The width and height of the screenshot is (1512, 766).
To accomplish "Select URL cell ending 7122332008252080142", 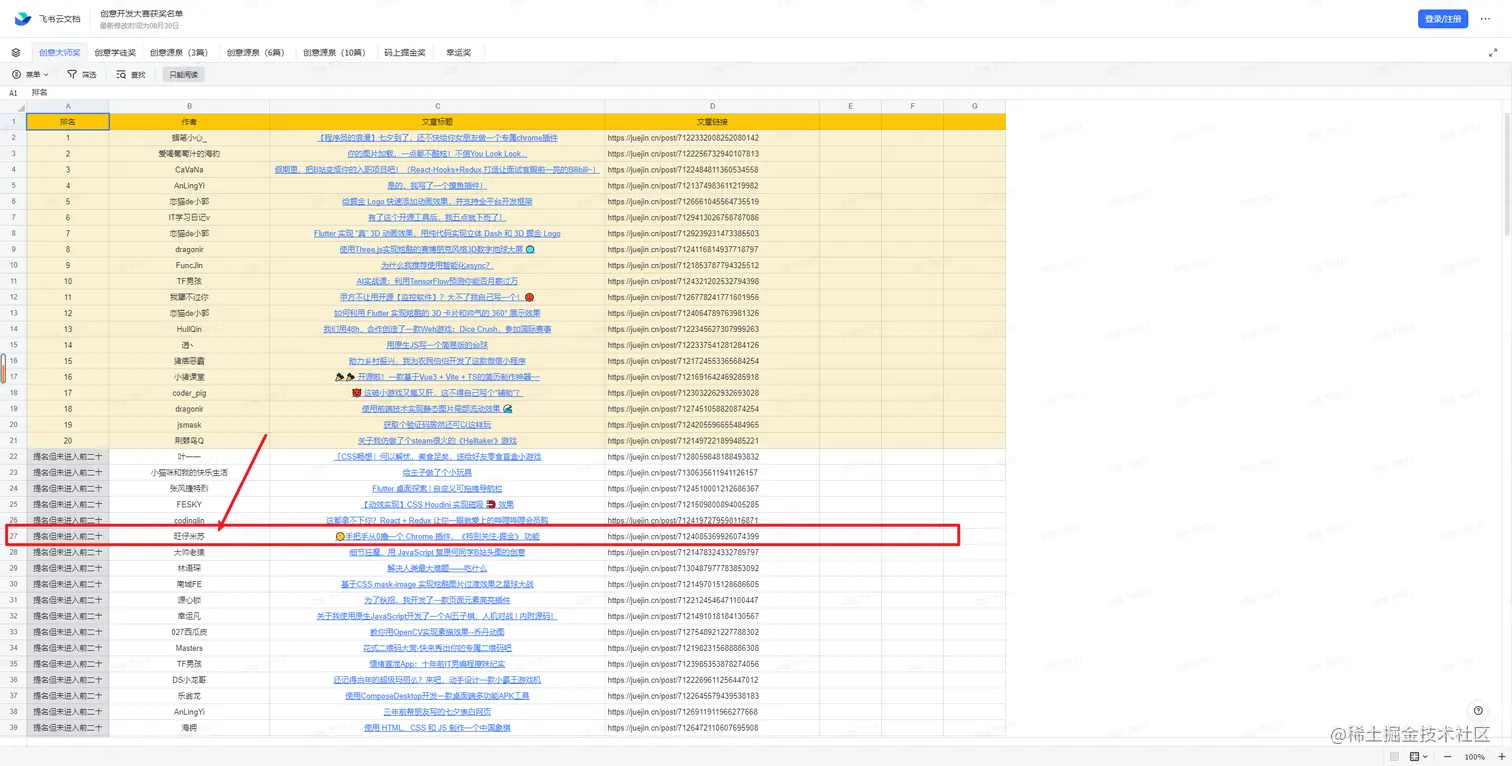I will click(712, 137).
